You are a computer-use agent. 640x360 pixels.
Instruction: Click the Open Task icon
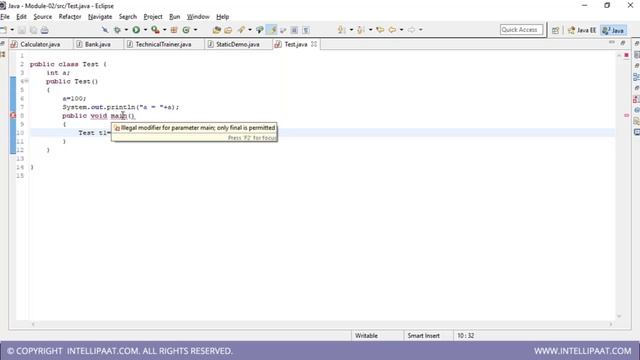click(x=228, y=30)
